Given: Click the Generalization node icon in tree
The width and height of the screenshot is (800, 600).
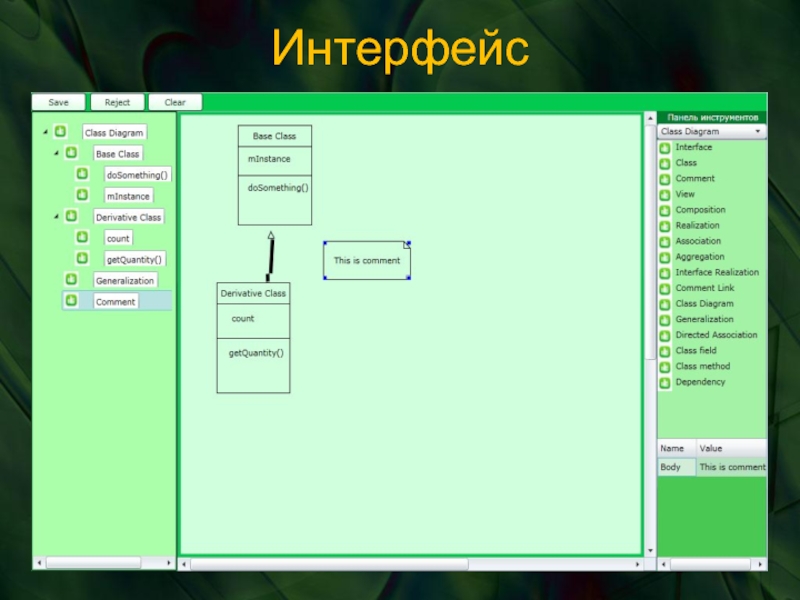Looking at the screenshot, I should (x=71, y=280).
